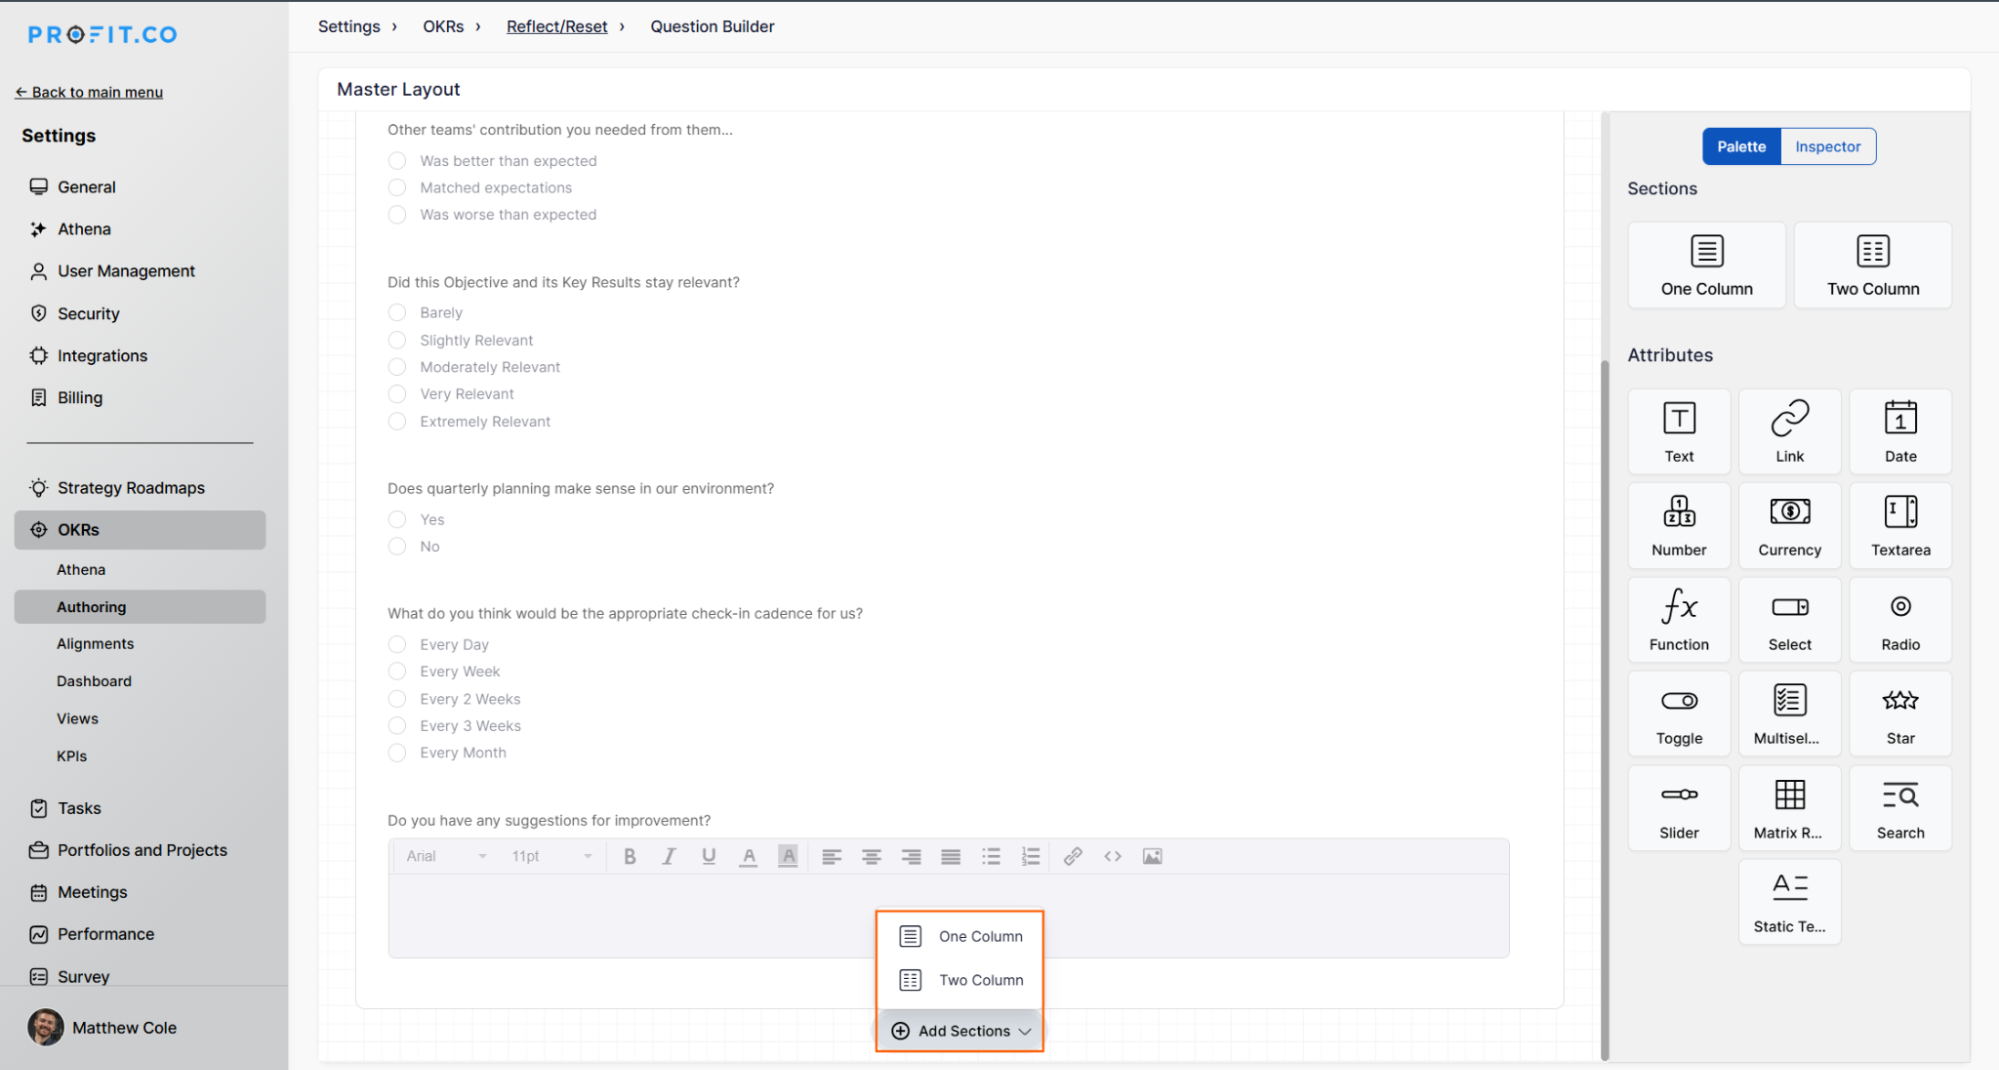Insert an image in the text editor
Screen dimensions: 1999x1070
(x=1152, y=856)
